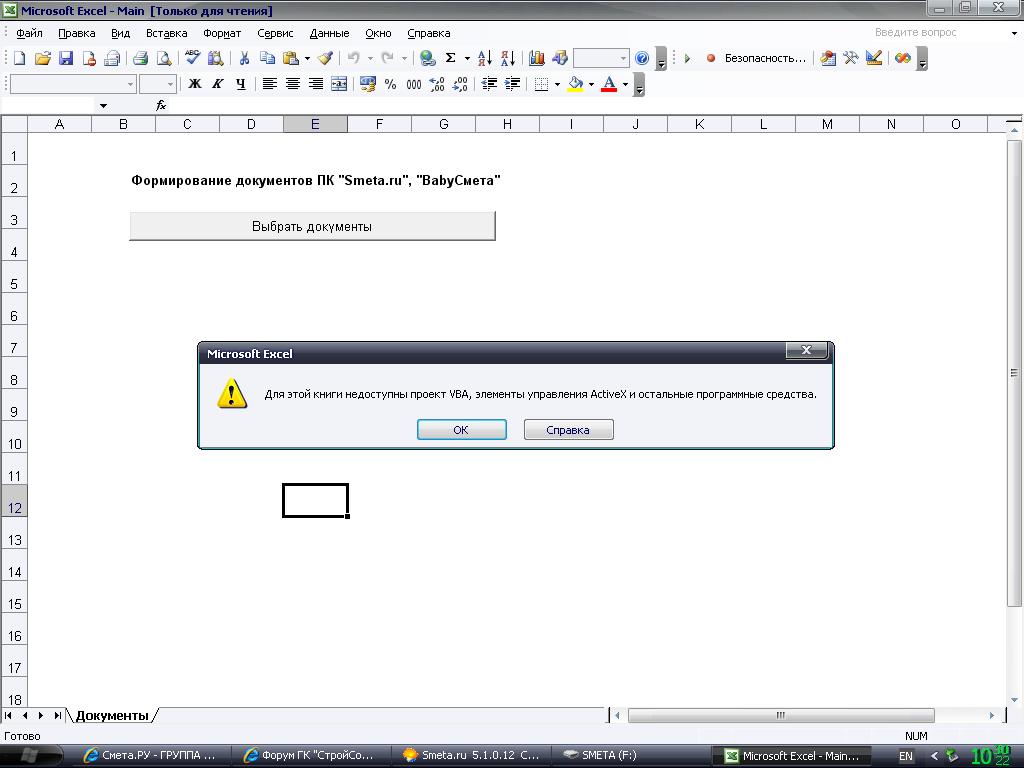The height and width of the screenshot is (768, 1024).
Task: Open the Данные menu
Action: coord(329,33)
